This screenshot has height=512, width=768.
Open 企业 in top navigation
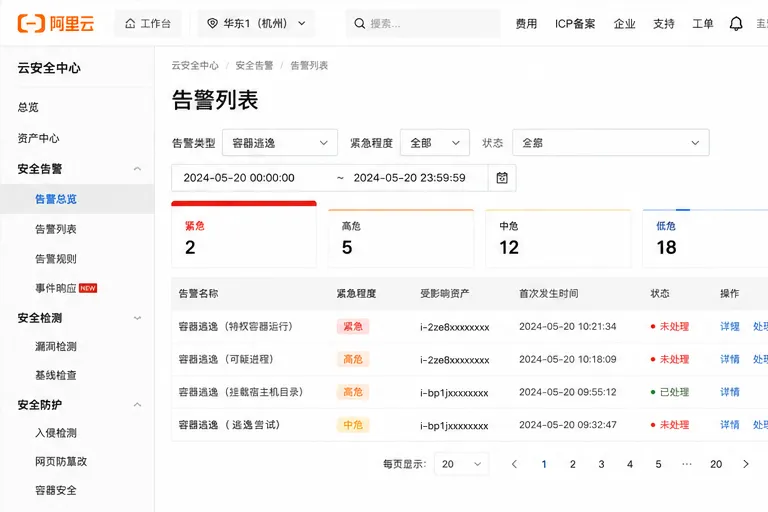[x=624, y=24]
